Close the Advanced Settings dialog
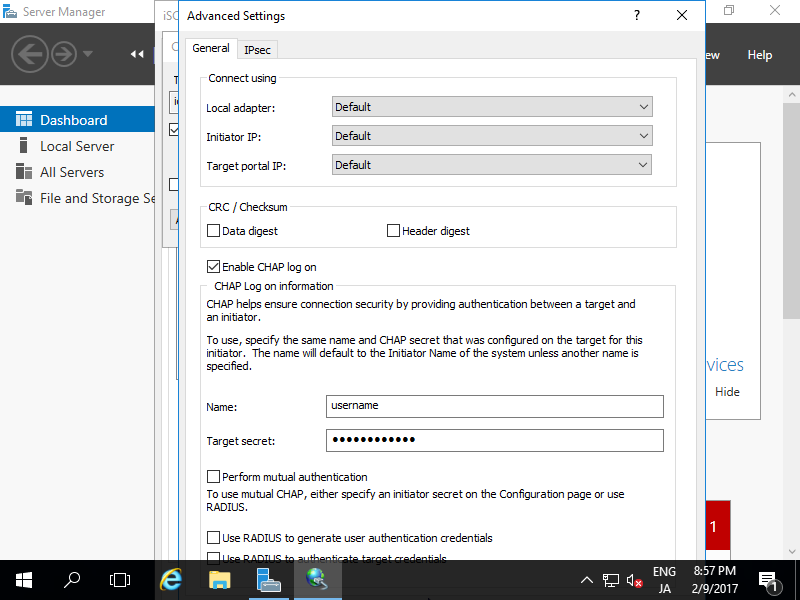This screenshot has width=800, height=600. point(682,15)
